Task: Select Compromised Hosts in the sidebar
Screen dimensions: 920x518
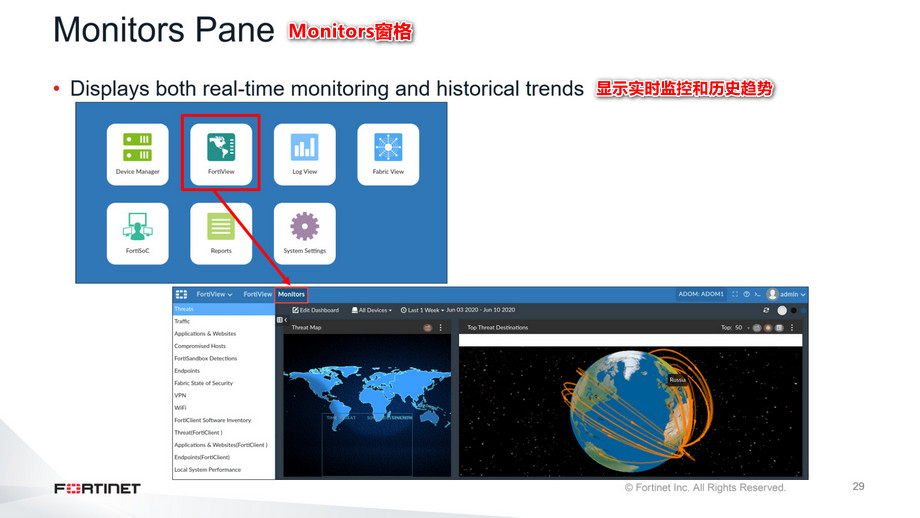Action: pyautogui.click(x=224, y=346)
